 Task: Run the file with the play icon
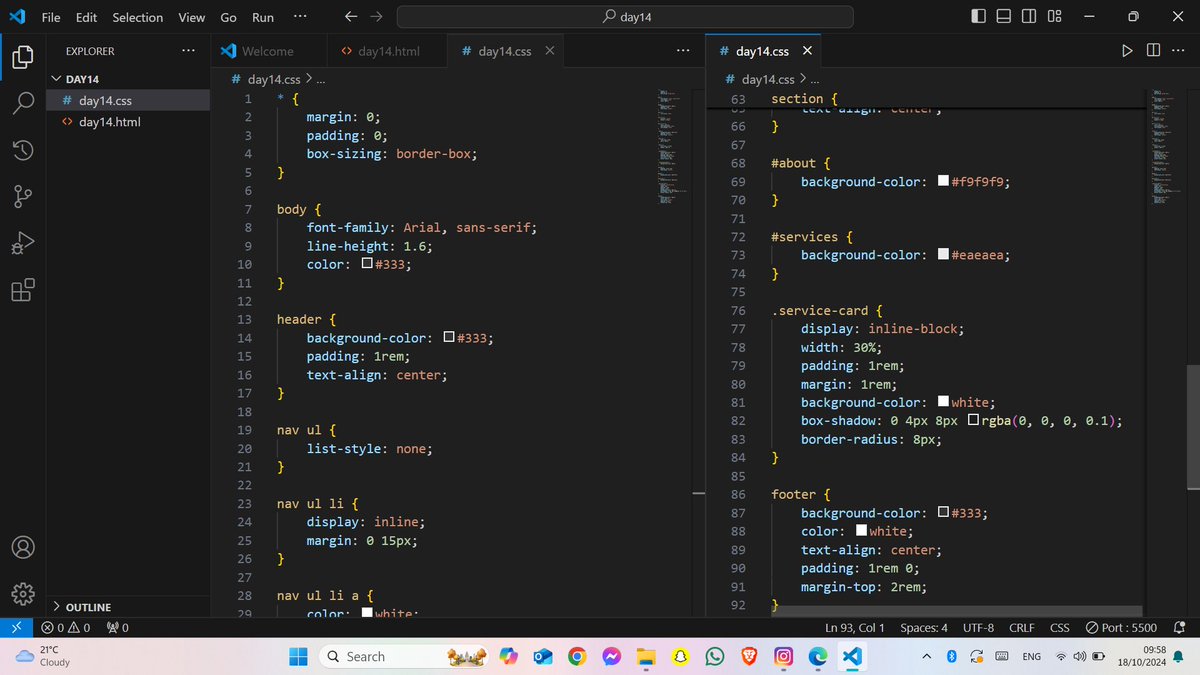(1127, 51)
